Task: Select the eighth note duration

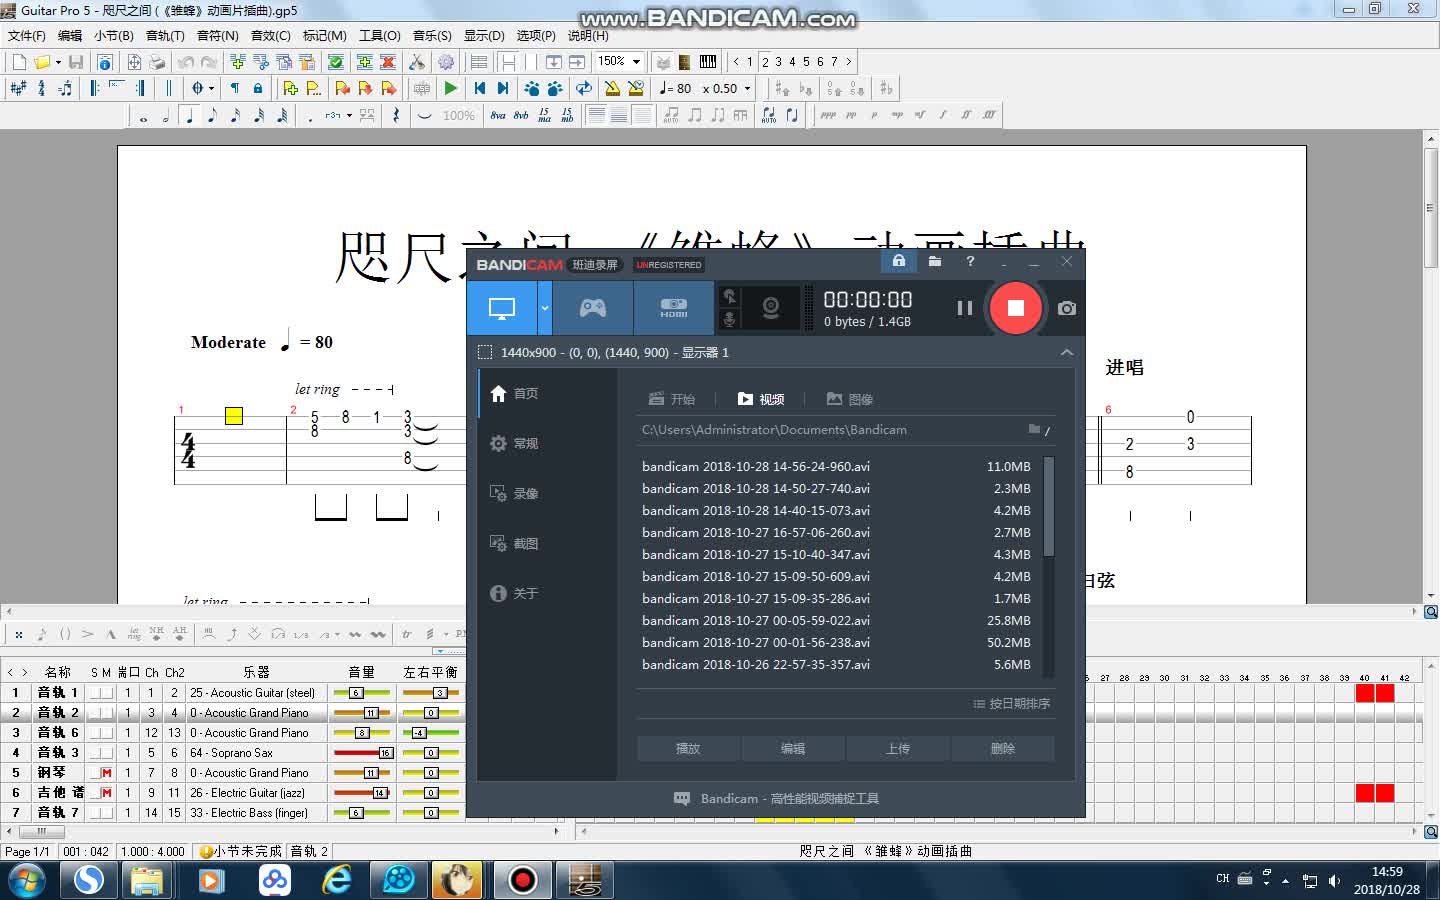Action: click(212, 115)
